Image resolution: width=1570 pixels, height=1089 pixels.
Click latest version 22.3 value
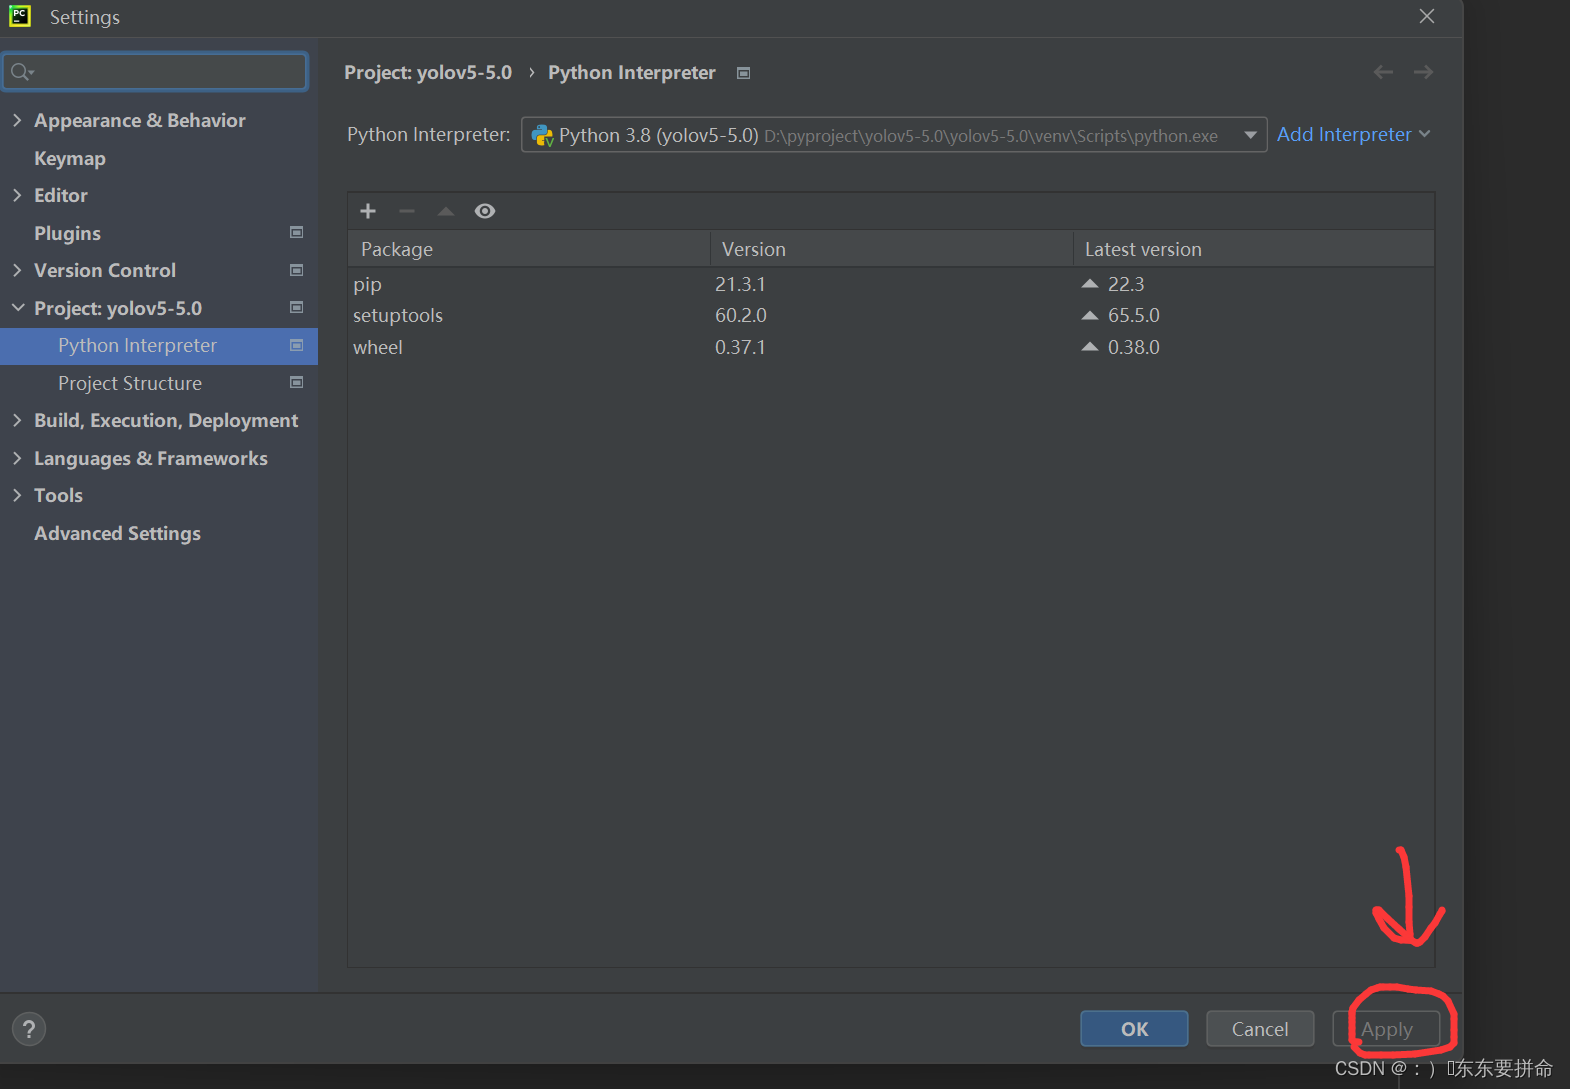coord(1126,284)
